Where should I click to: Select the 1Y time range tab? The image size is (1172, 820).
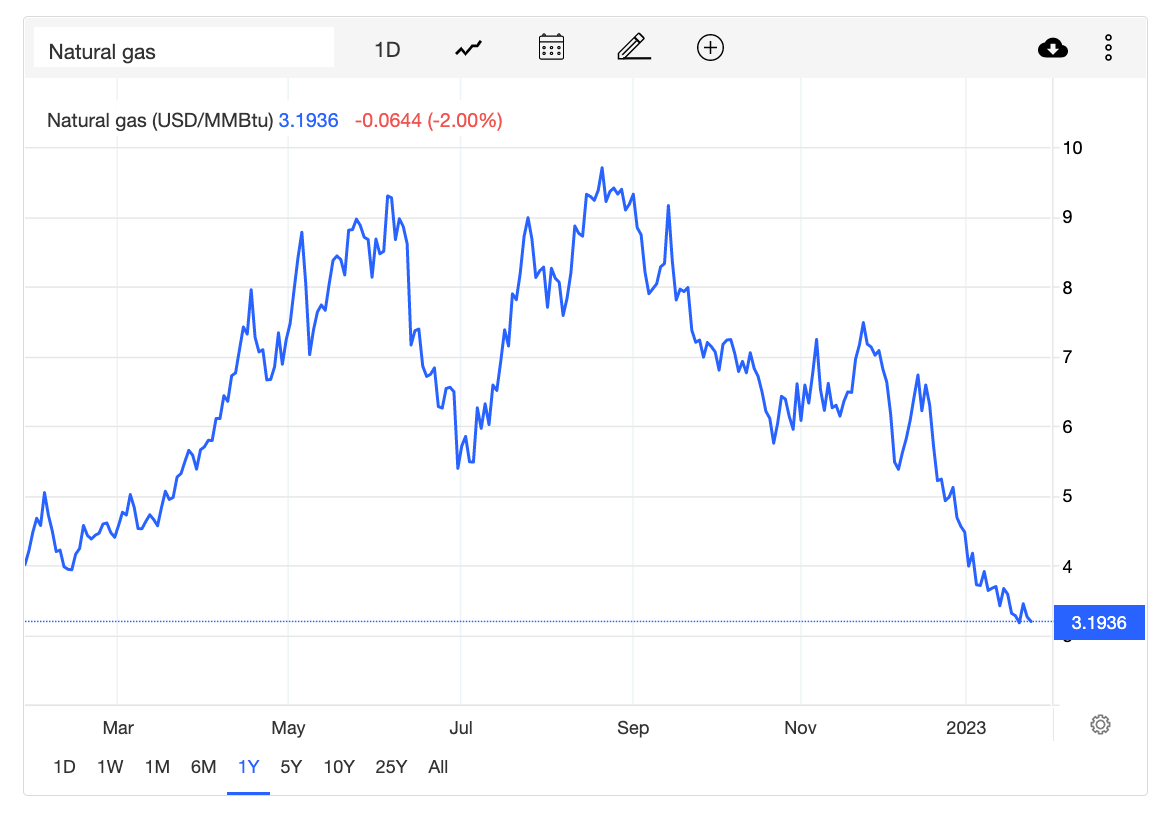point(248,767)
